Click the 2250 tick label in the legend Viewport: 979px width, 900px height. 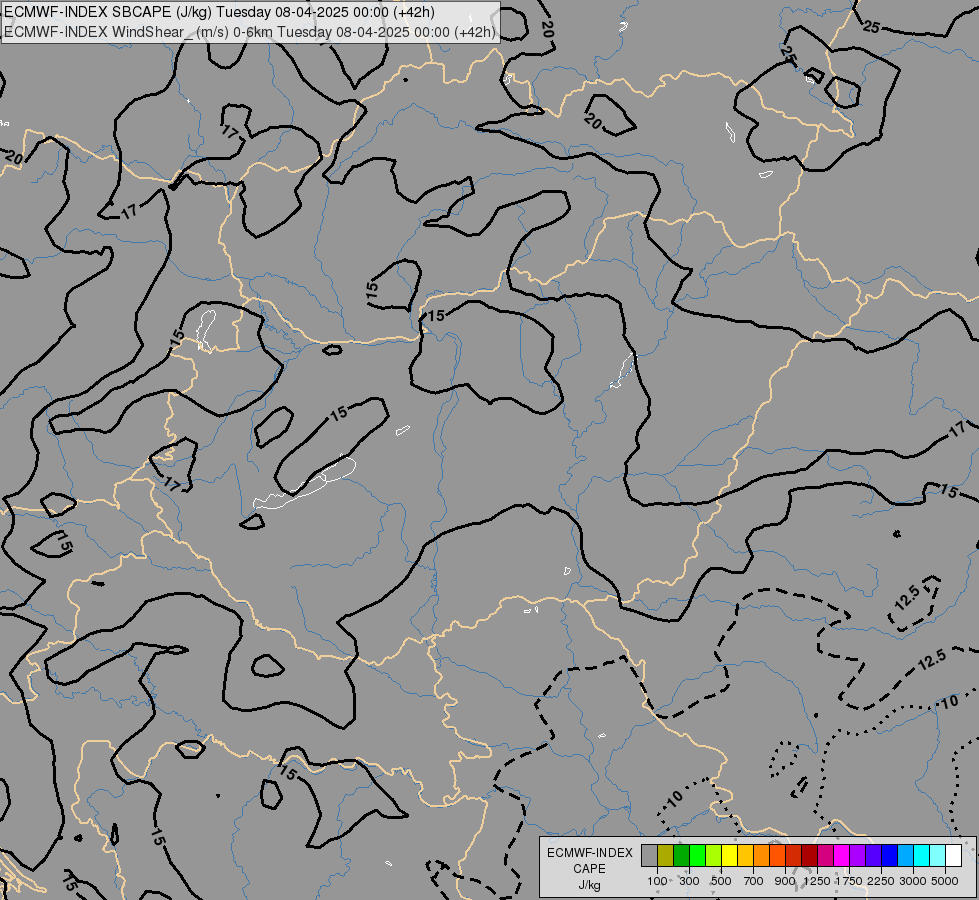pos(881,881)
